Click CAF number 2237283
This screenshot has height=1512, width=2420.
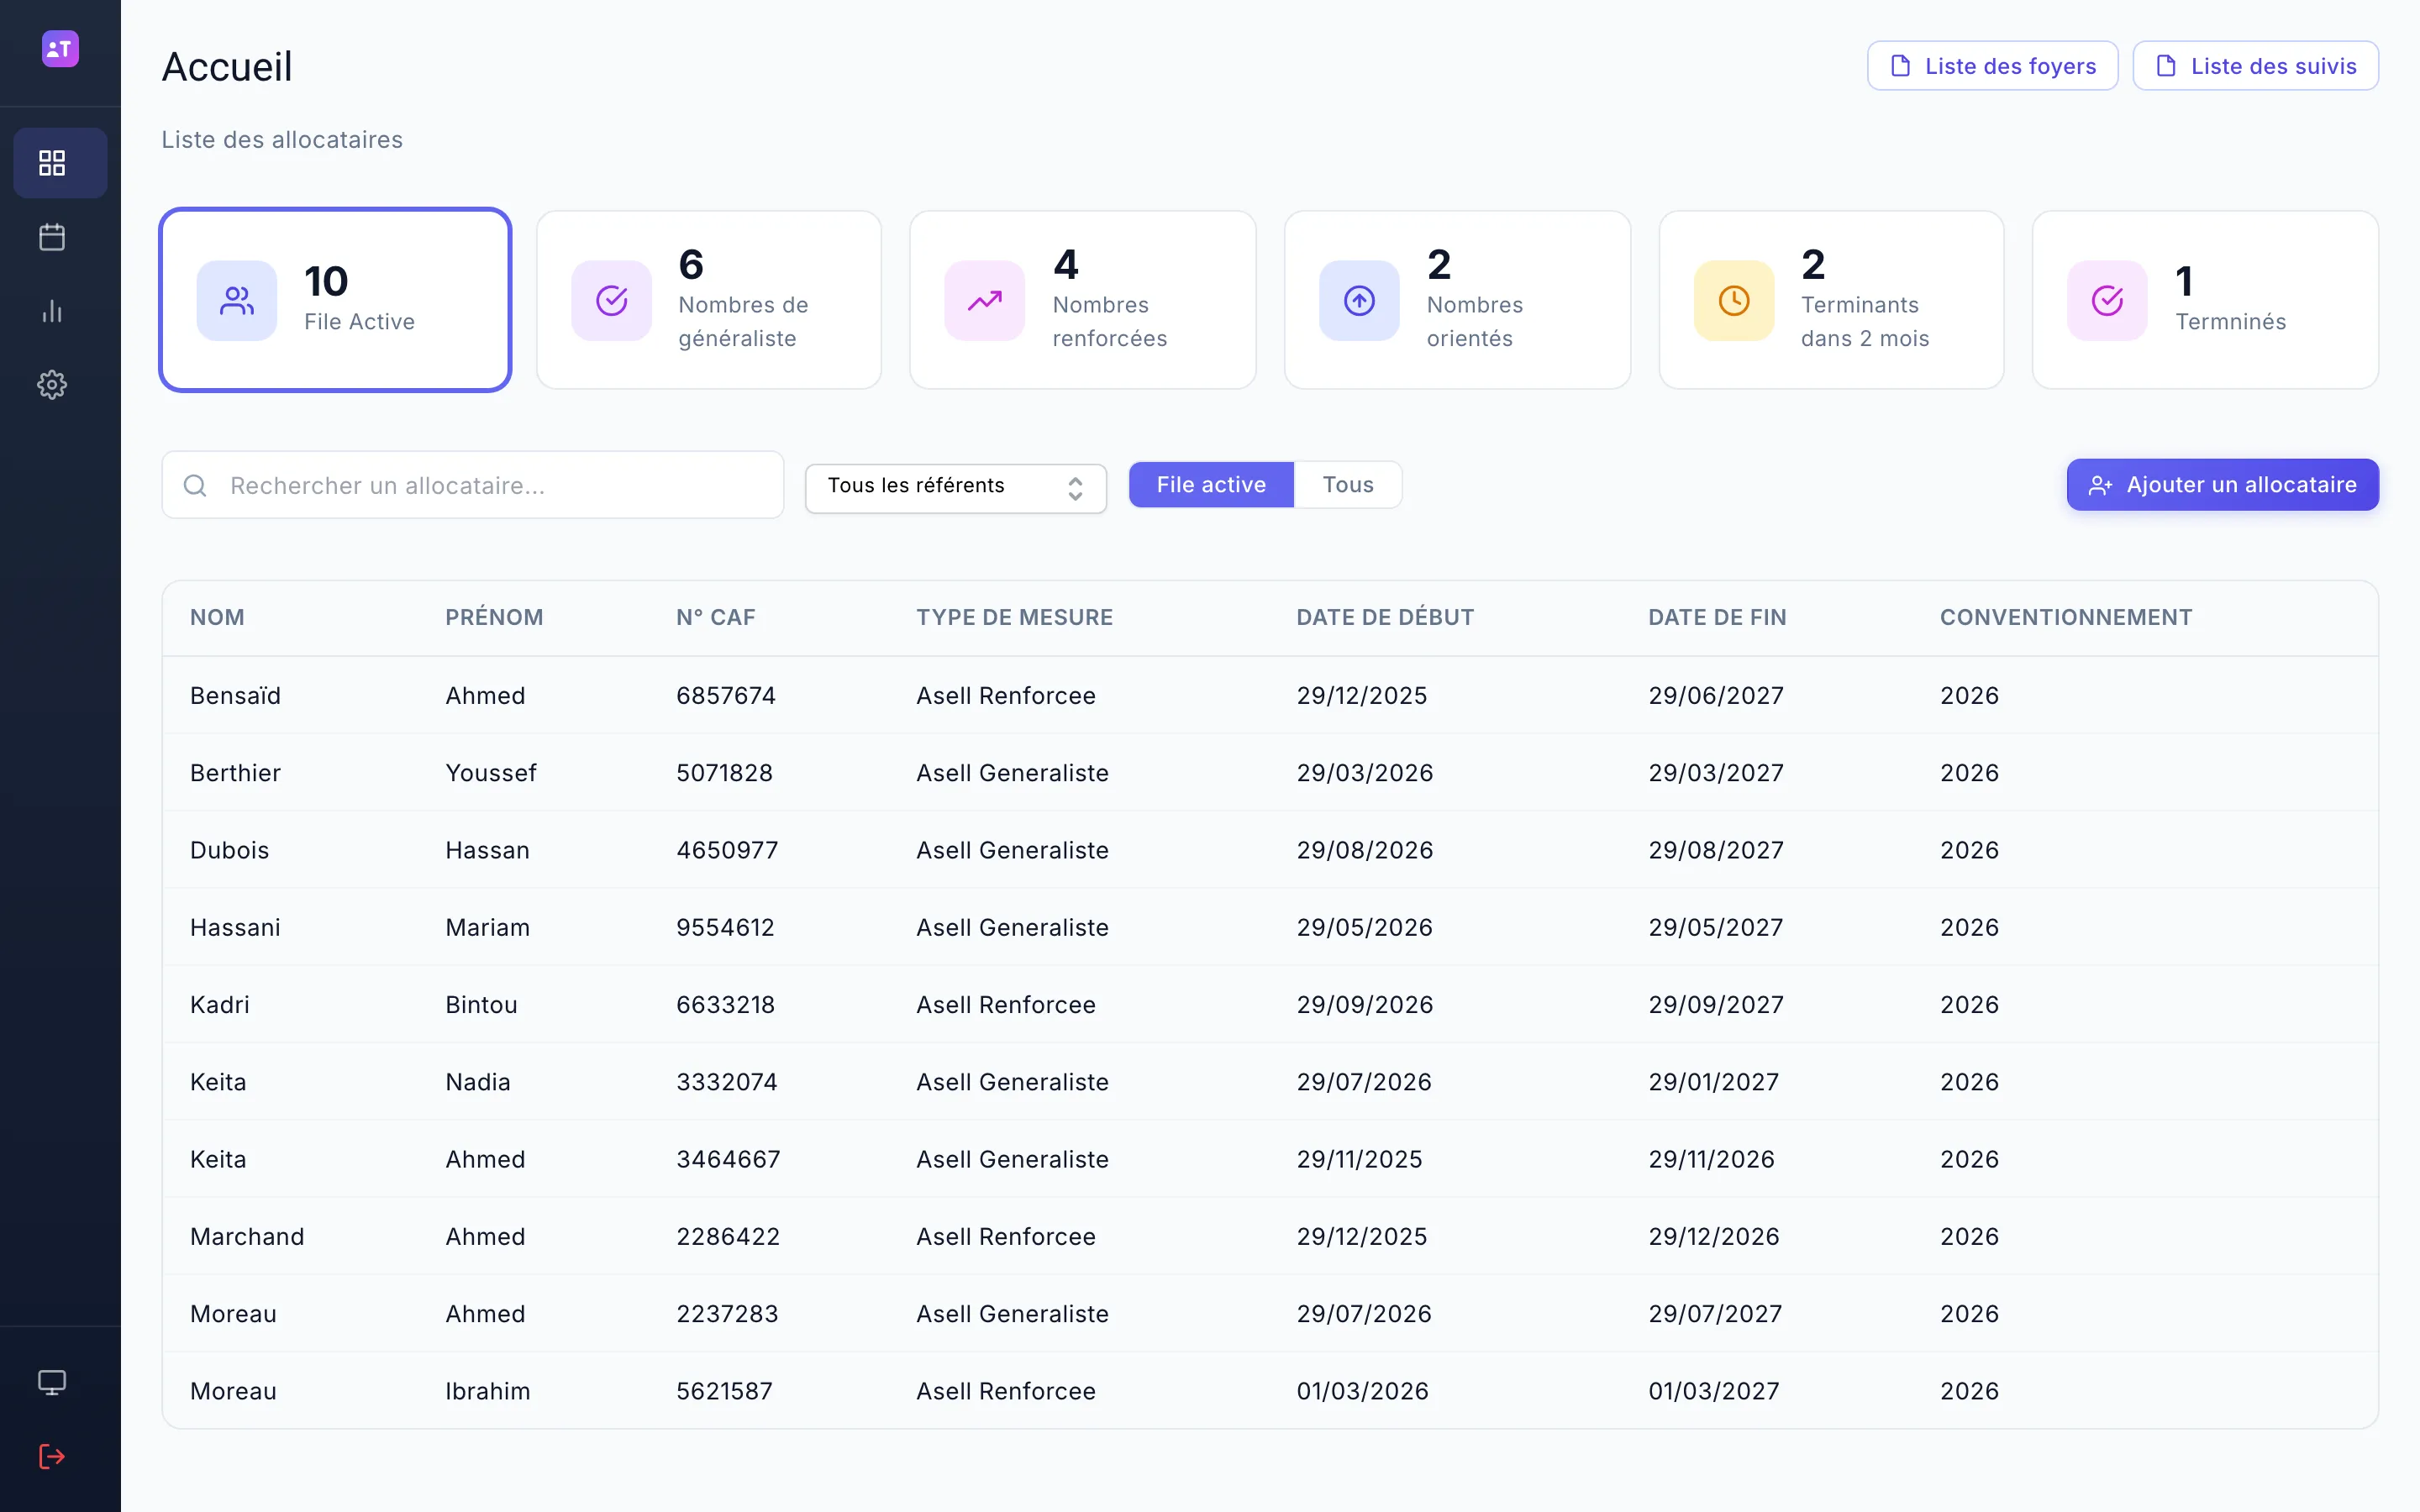click(727, 1314)
